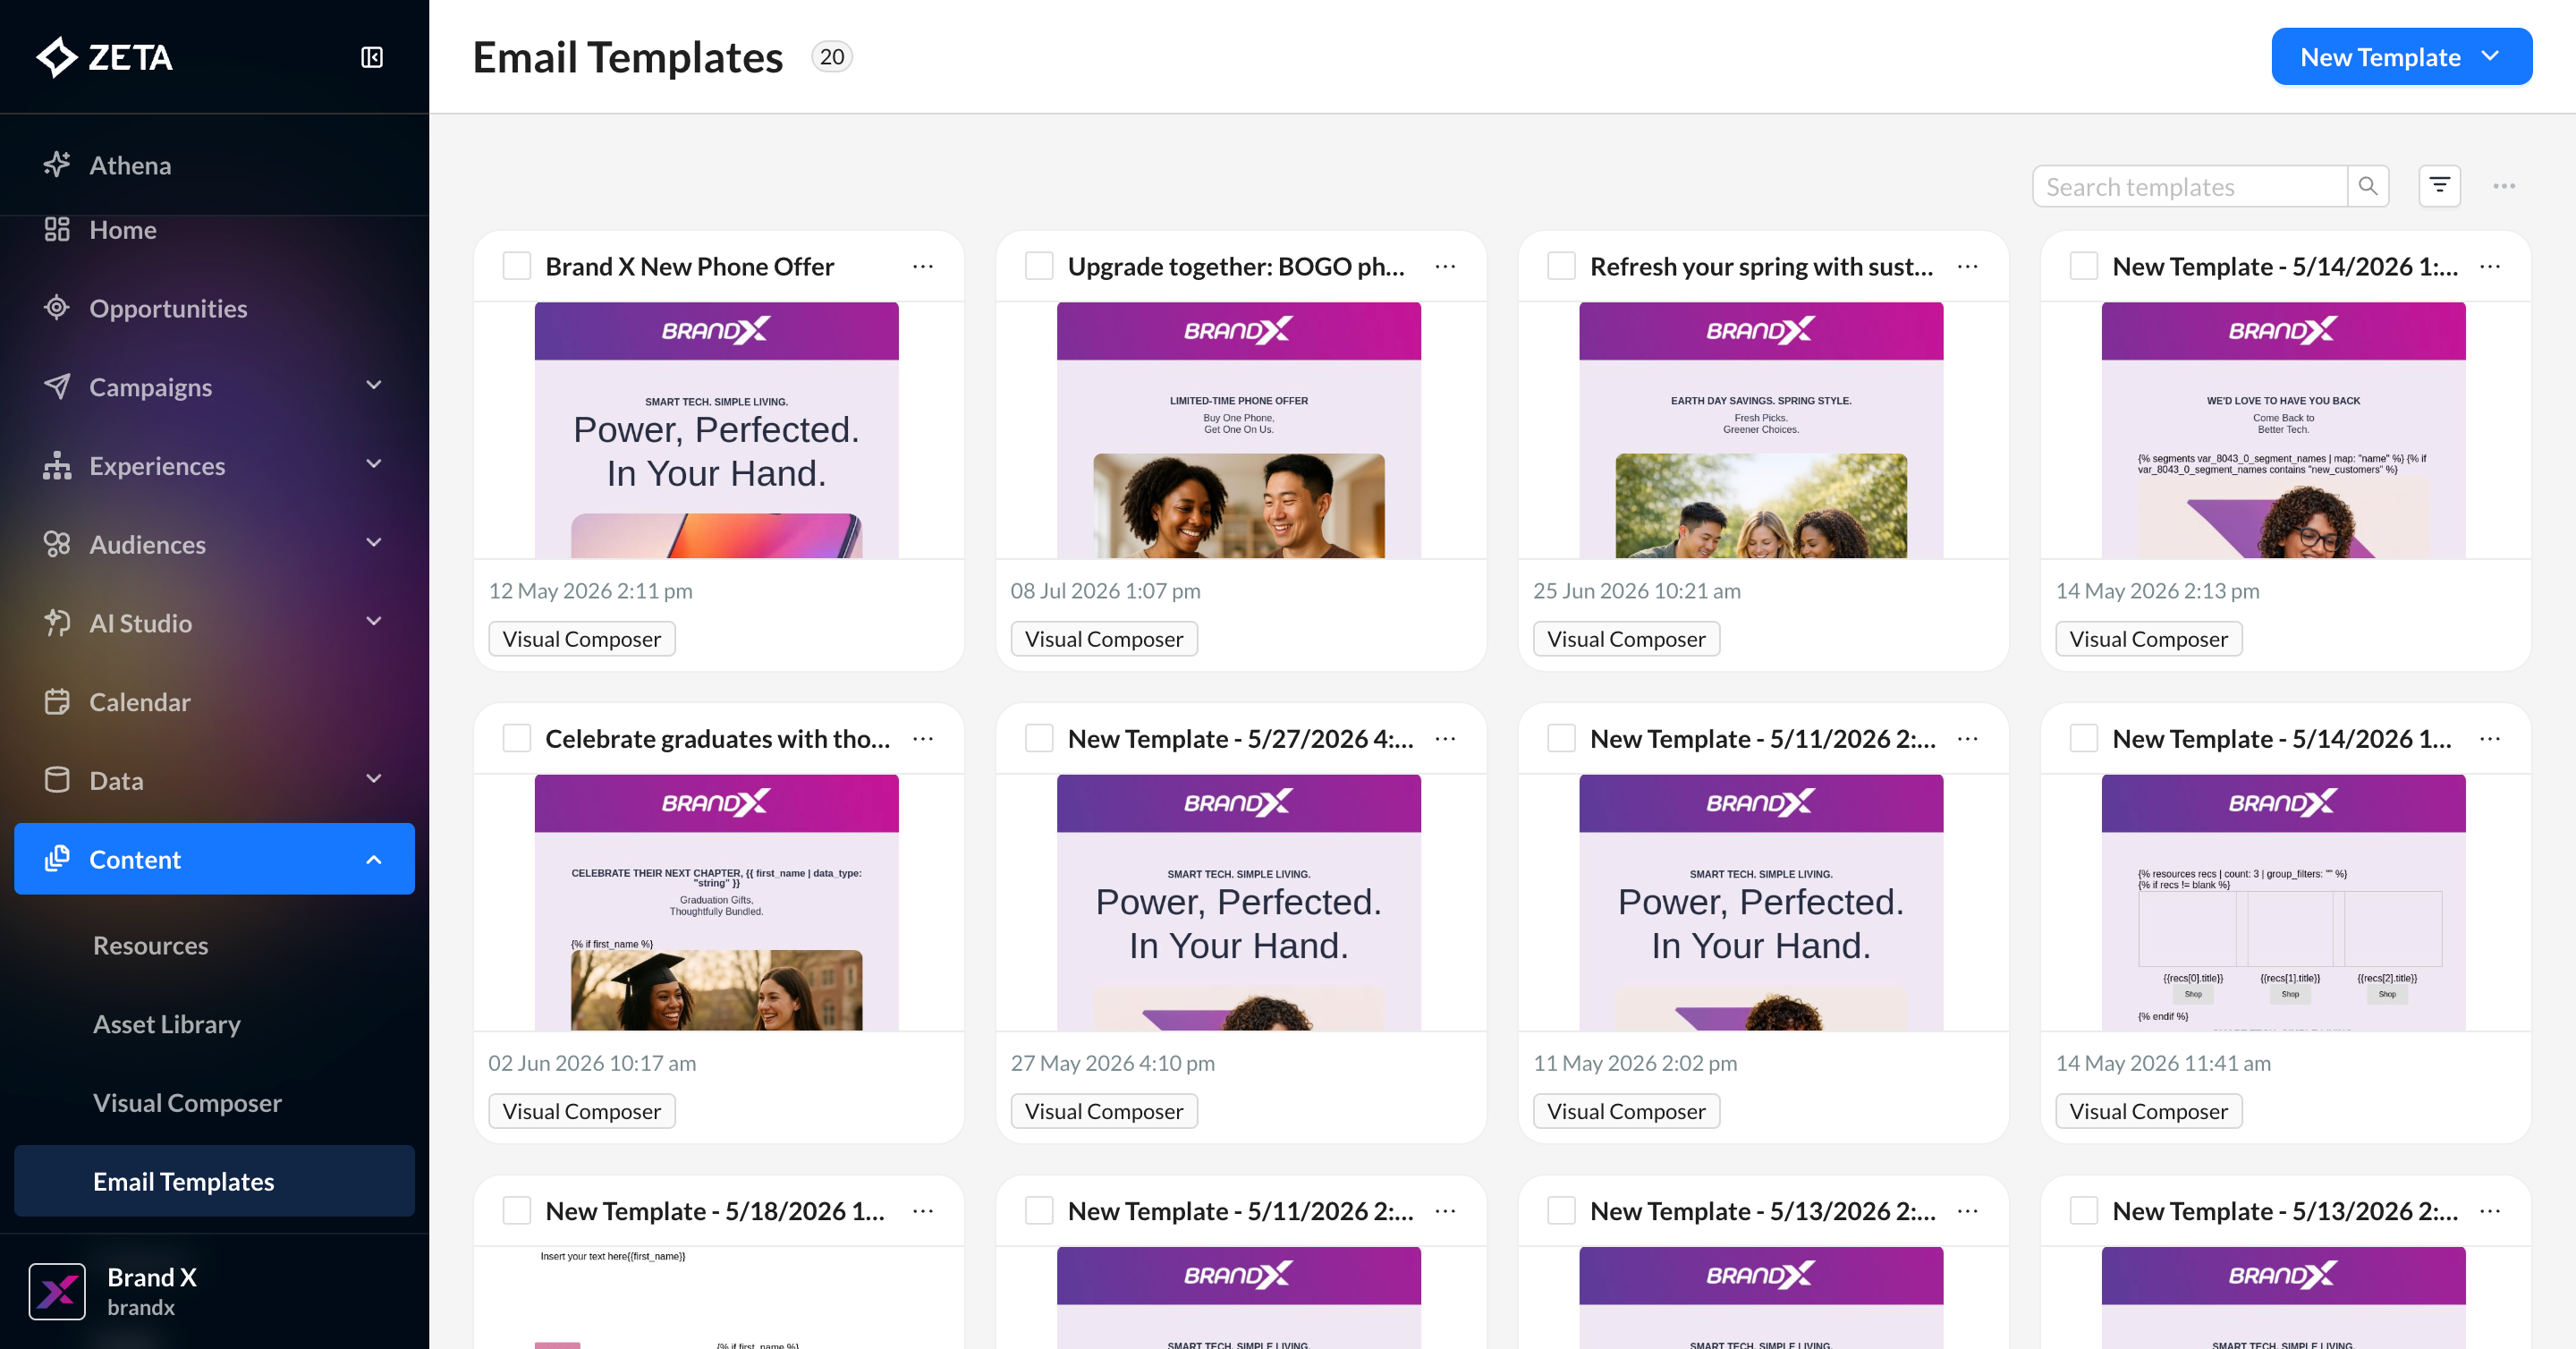Click the template count badge showing 20

[x=831, y=57]
